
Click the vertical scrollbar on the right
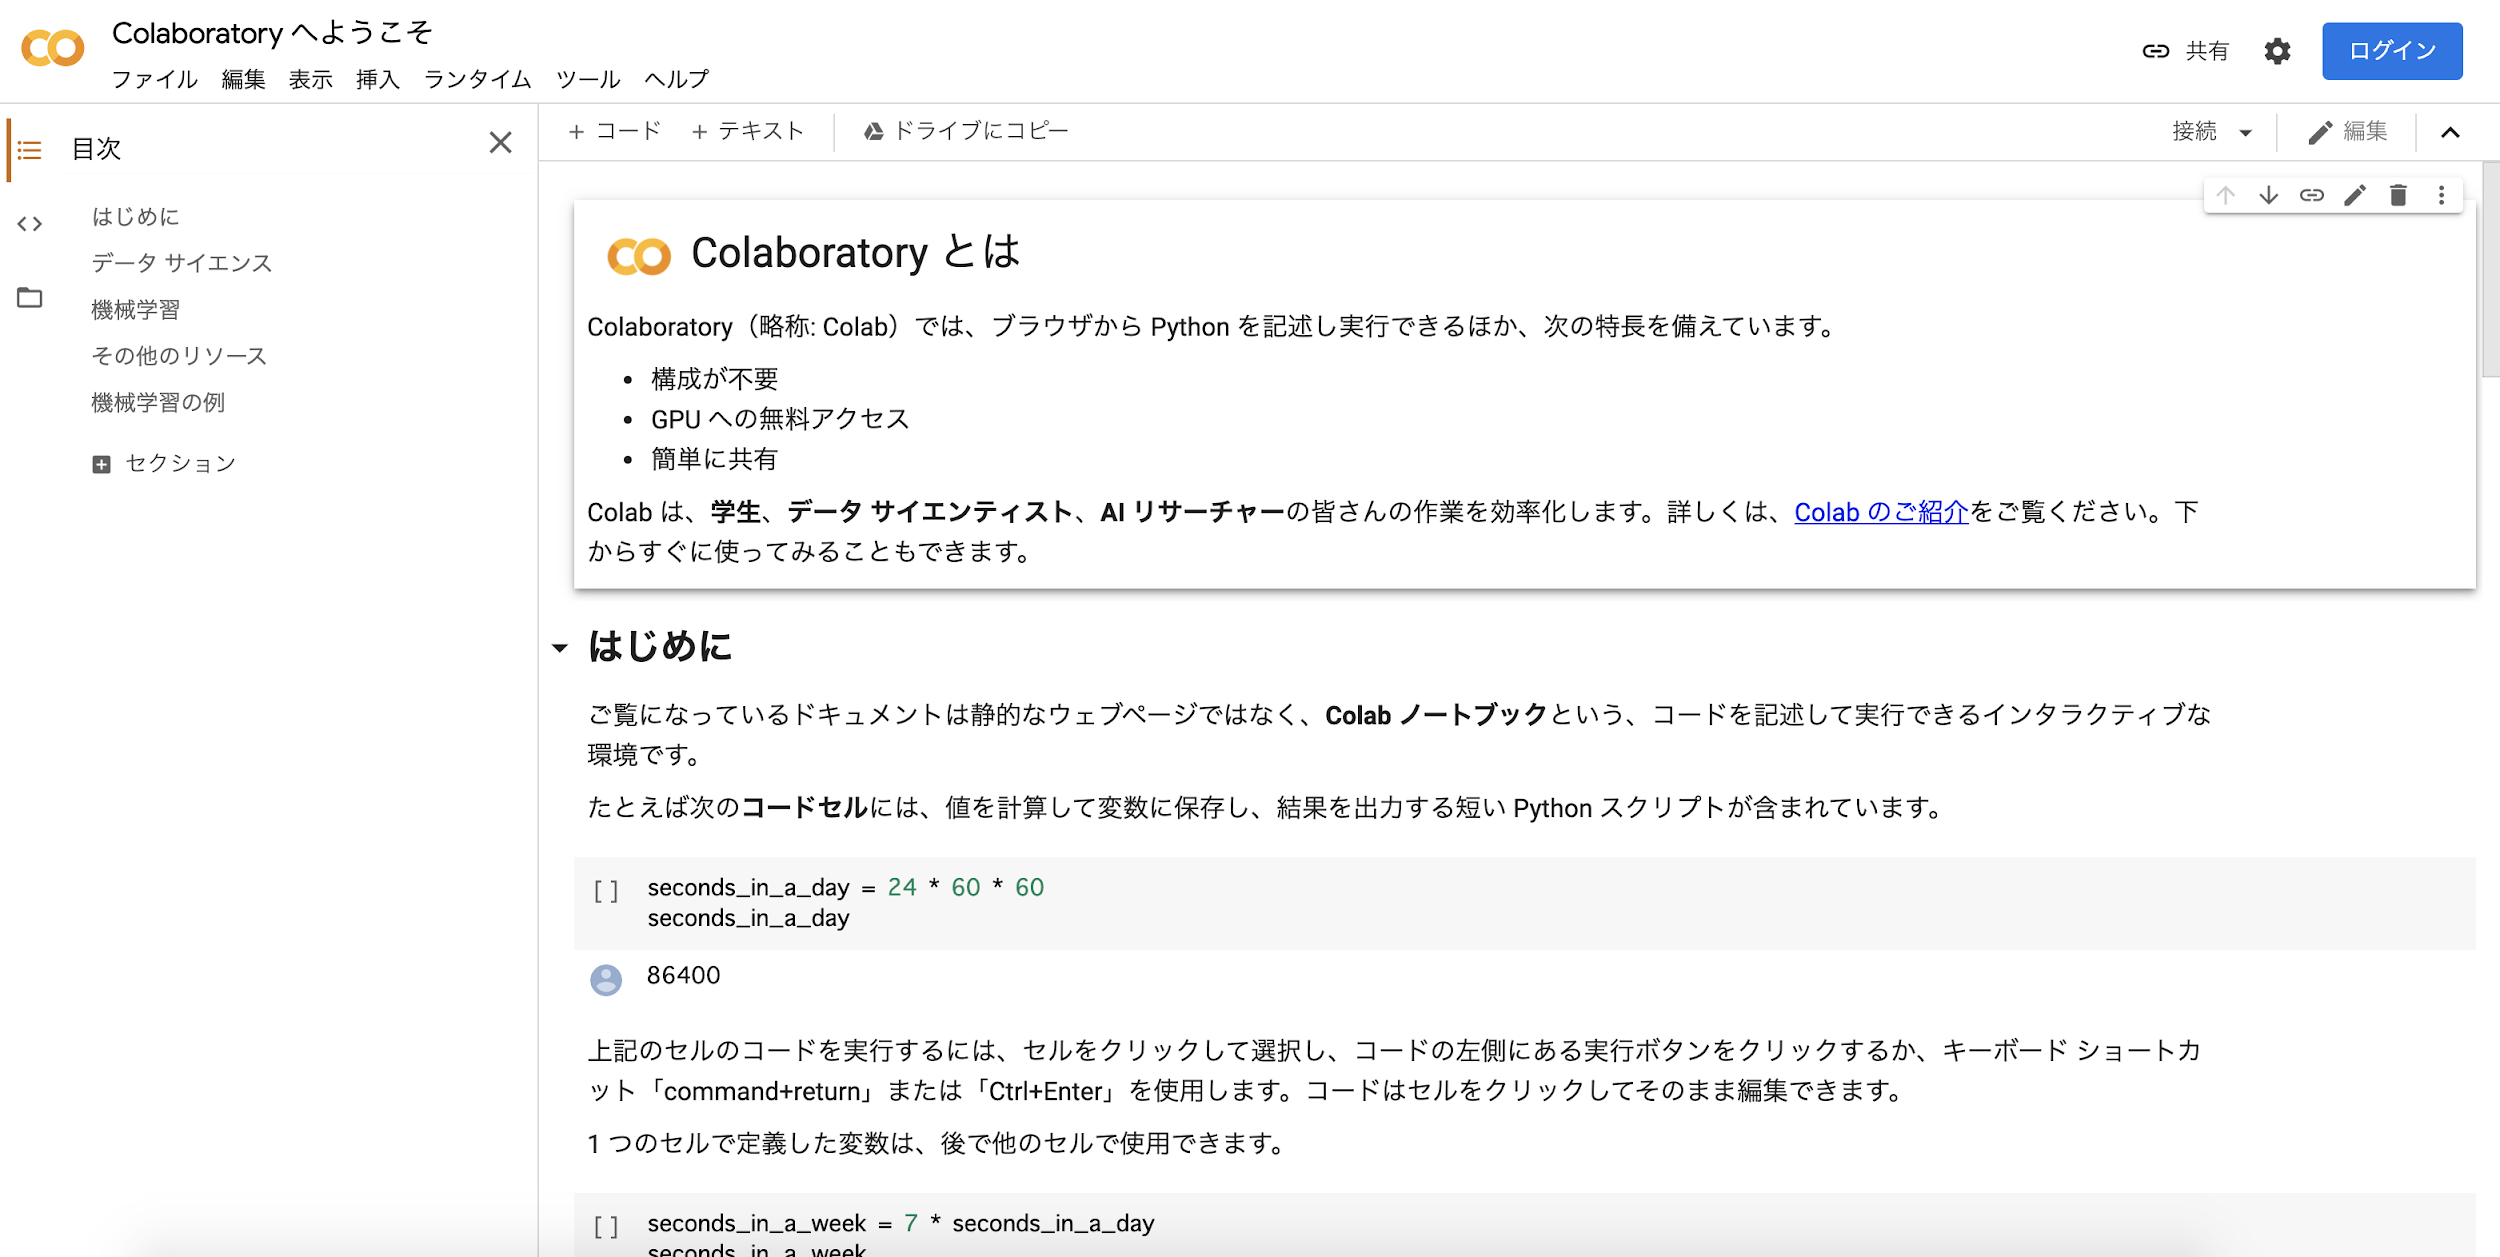[x=2490, y=270]
